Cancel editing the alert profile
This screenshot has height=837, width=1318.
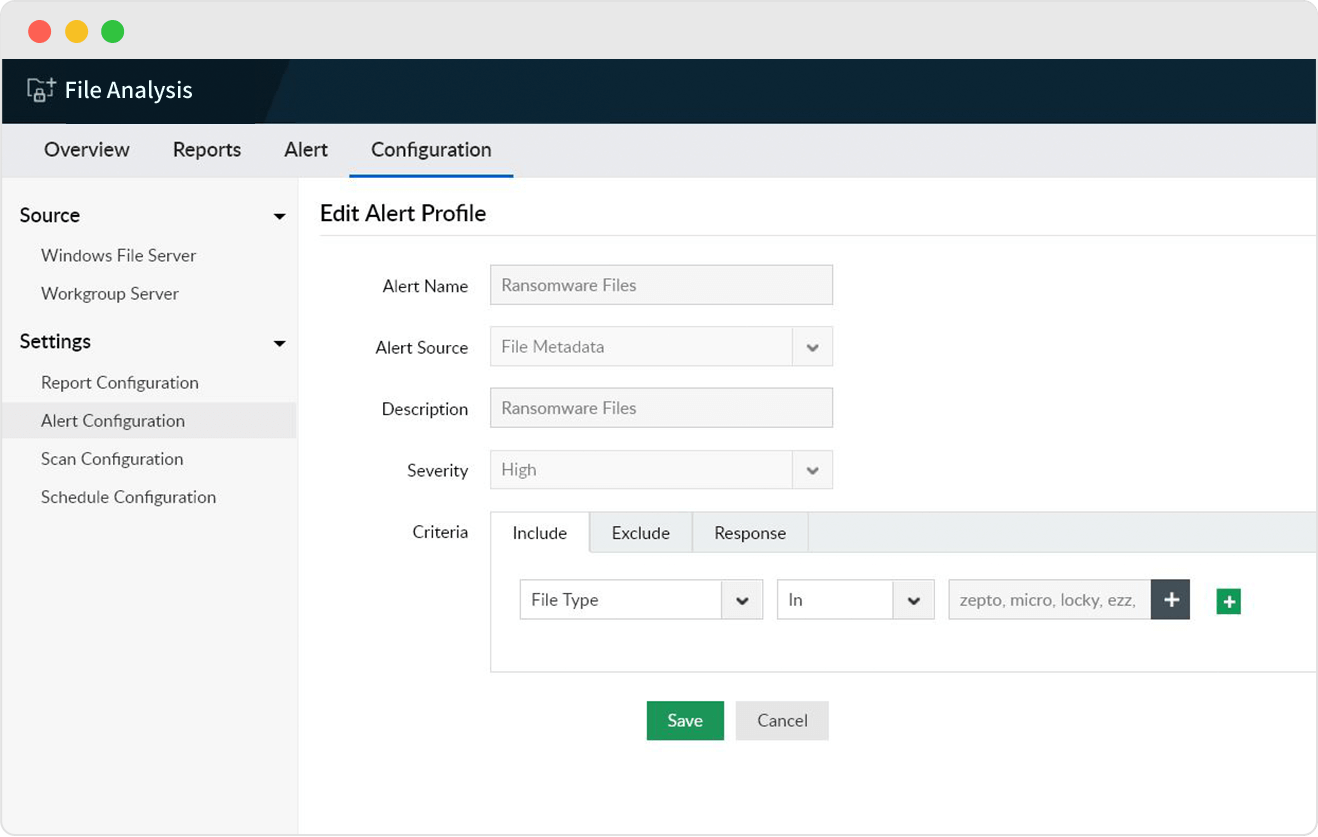[x=781, y=720]
